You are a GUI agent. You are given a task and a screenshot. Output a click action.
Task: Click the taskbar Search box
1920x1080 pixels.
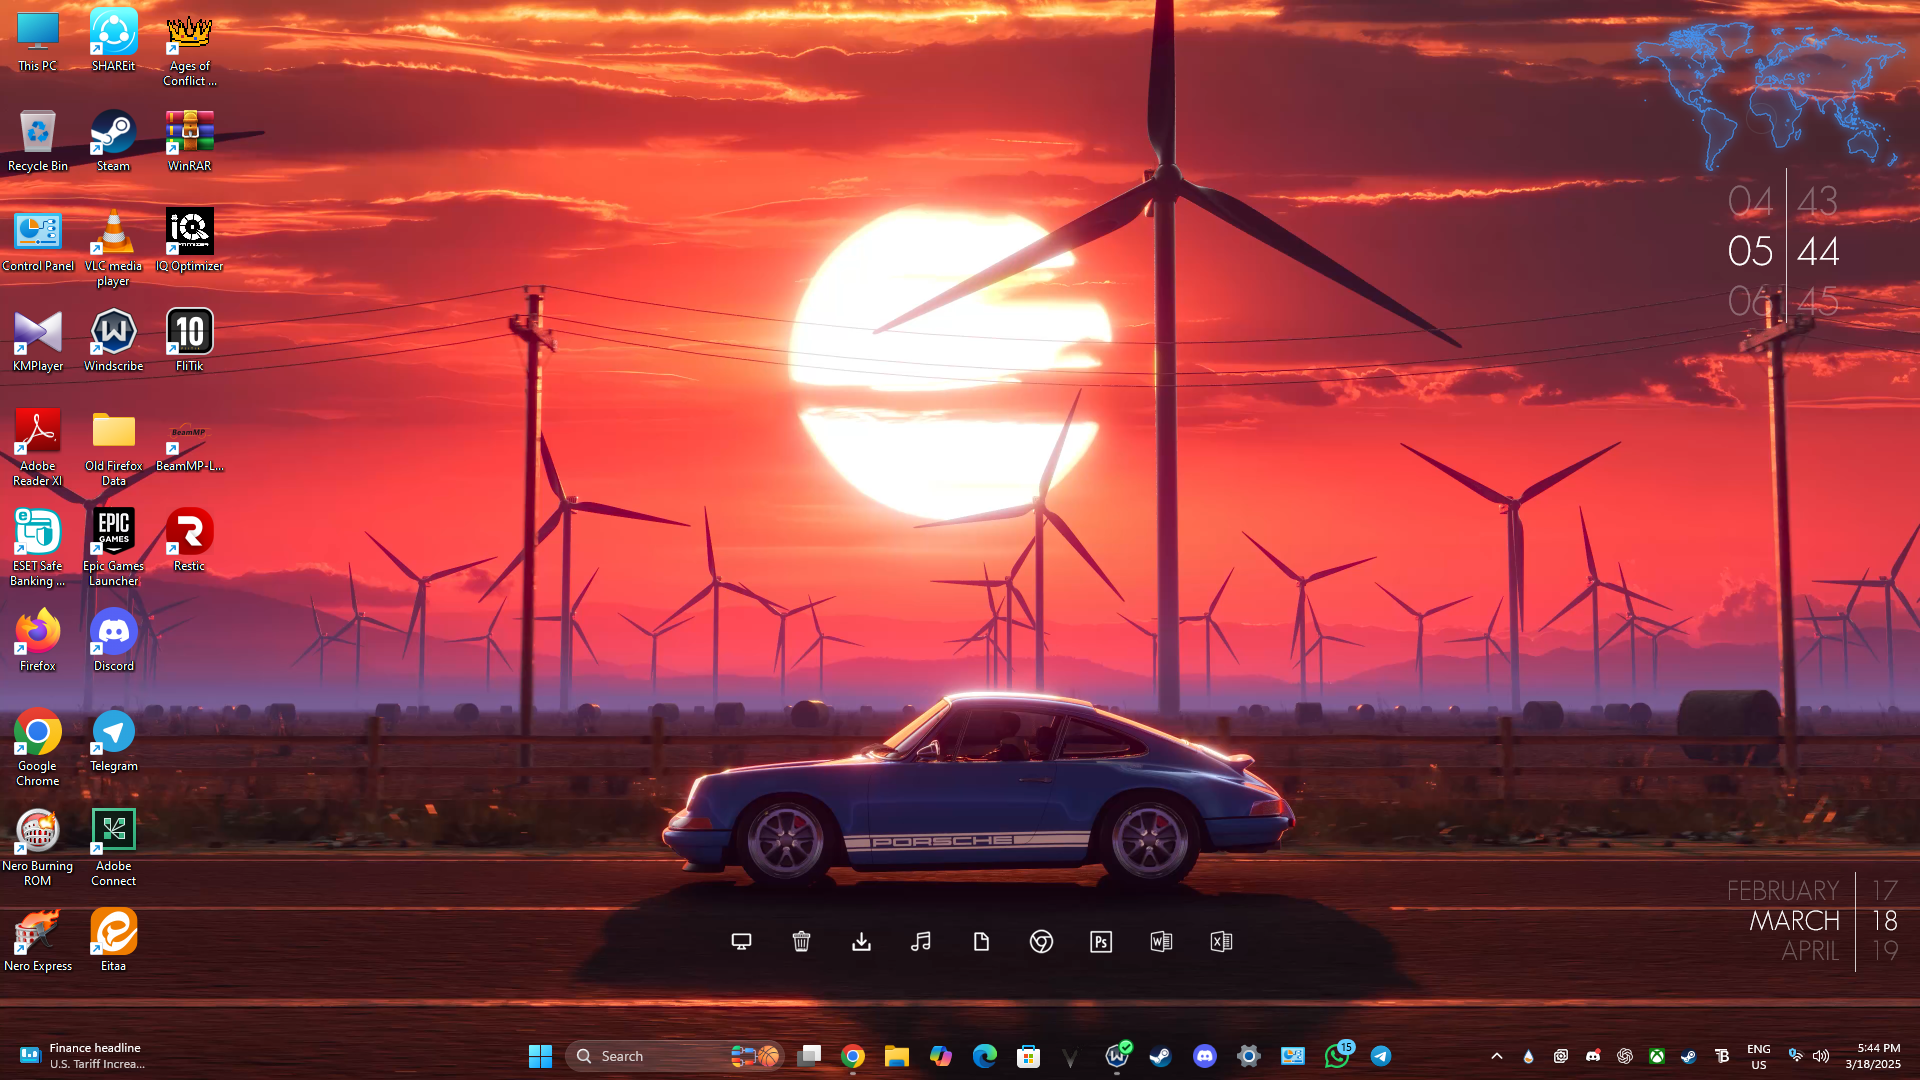point(674,1056)
